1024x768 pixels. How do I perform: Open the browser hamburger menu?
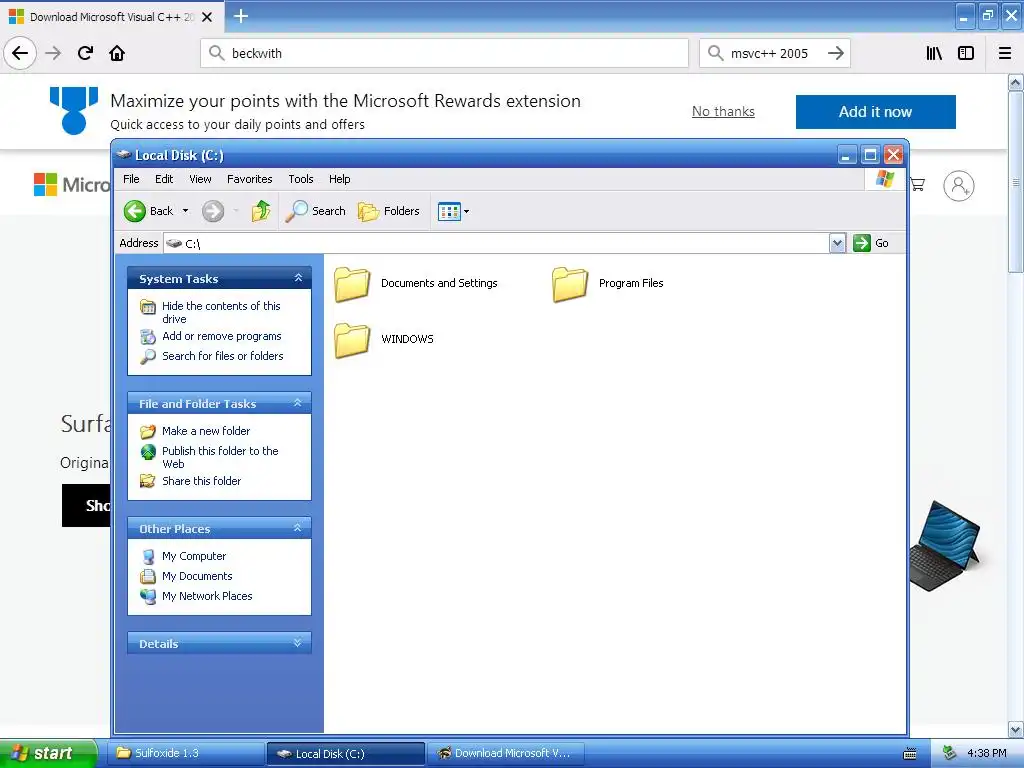tap(1005, 53)
